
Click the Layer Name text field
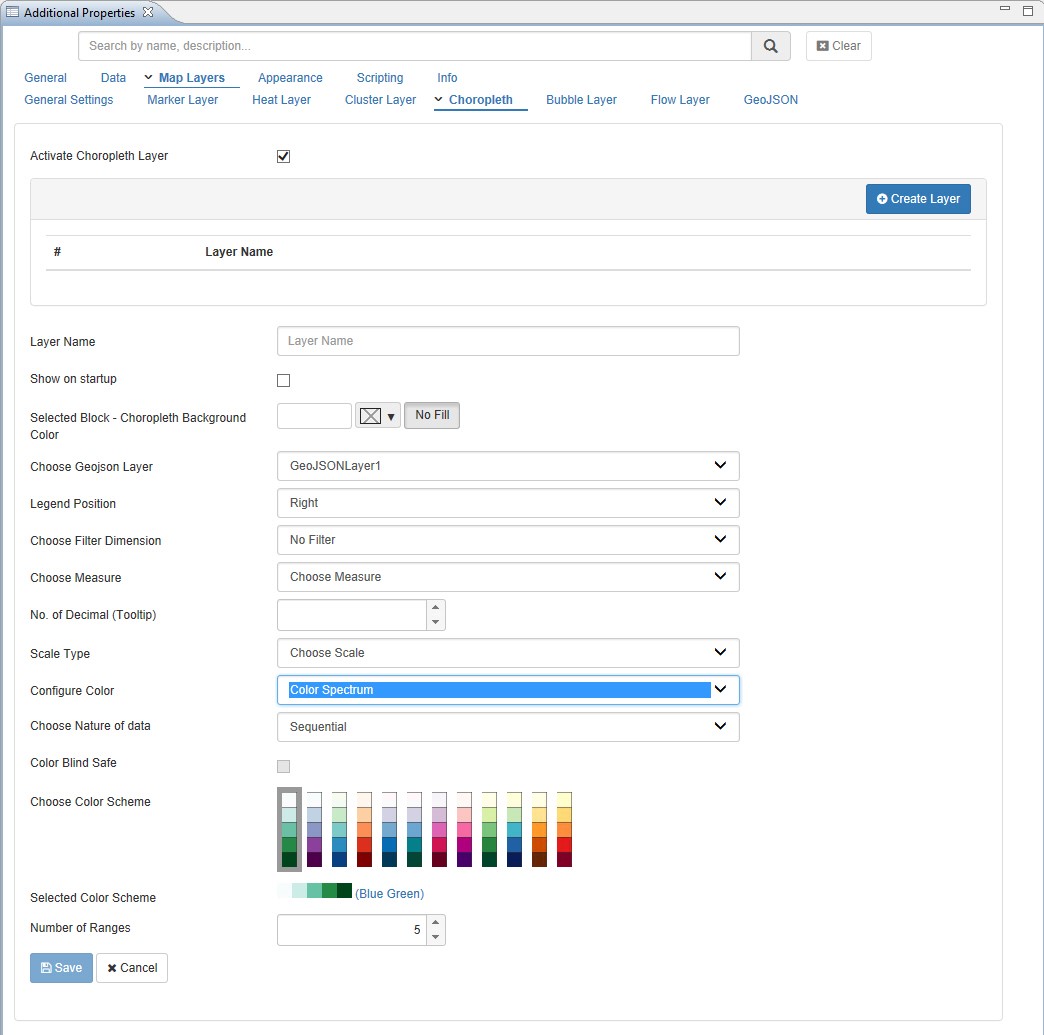[x=508, y=341]
